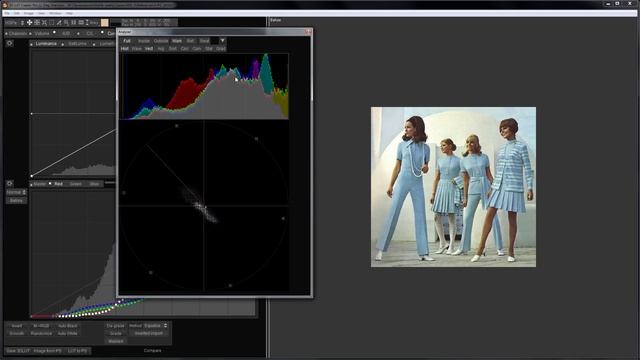Image resolution: width=640 pixels, height=360 pixels.
Task: Click the toolbar icon right of the eyedropper
Action: (66, 23)
